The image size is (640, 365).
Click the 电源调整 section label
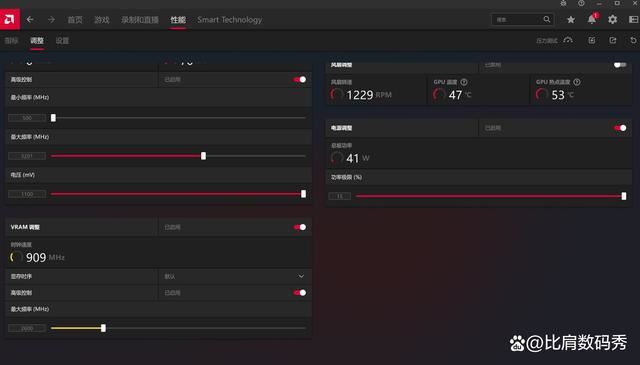coord(341,128)
